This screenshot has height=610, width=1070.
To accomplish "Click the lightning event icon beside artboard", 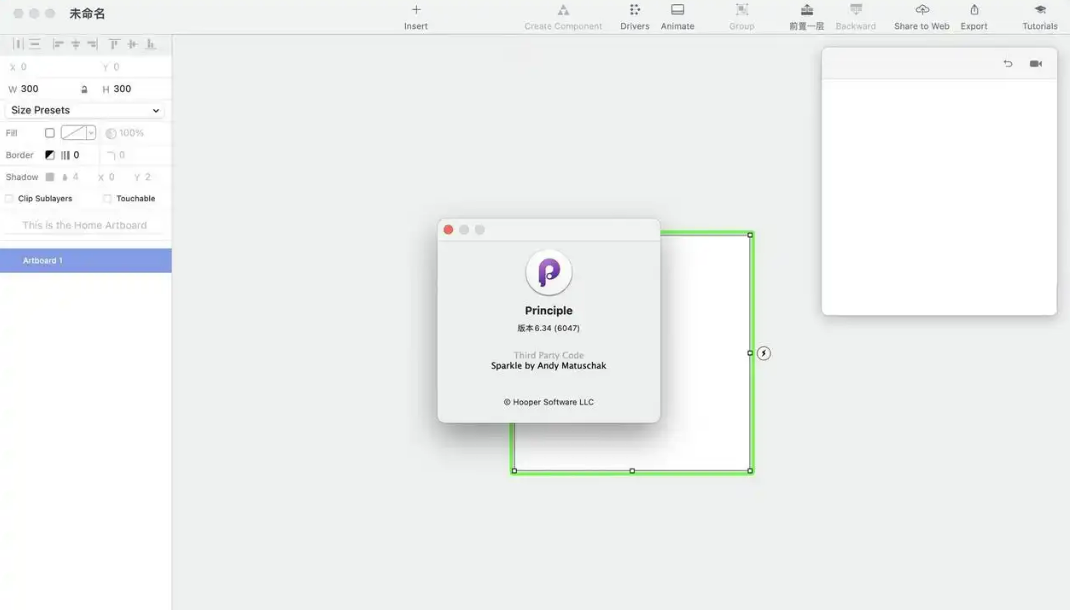I will (x=764, y=353).
